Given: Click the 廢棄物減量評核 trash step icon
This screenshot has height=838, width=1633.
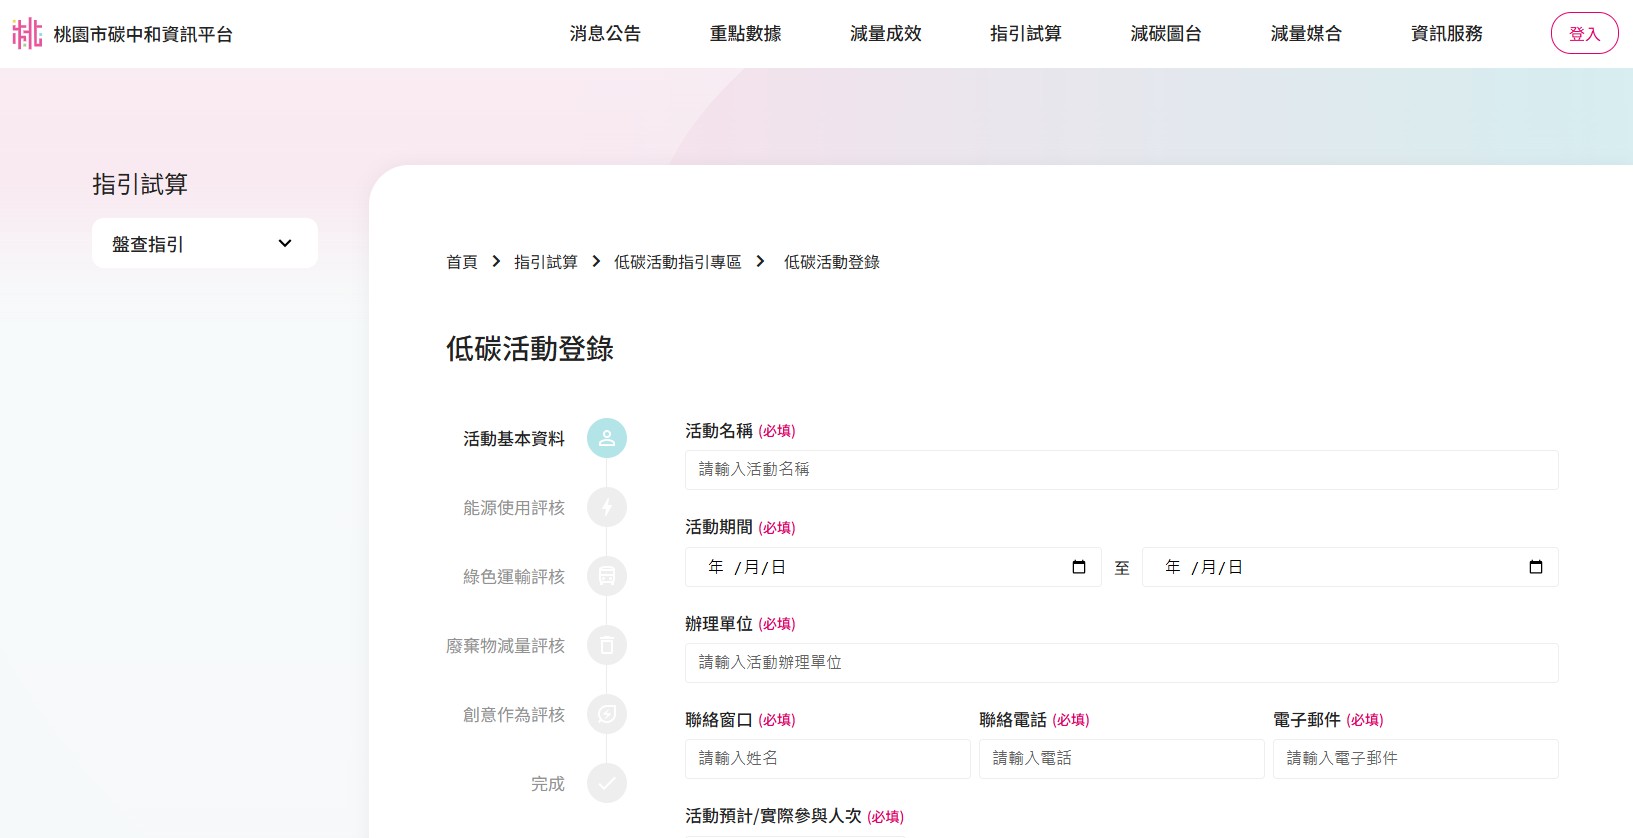Looking at the screenshot, I should [607, 645].
